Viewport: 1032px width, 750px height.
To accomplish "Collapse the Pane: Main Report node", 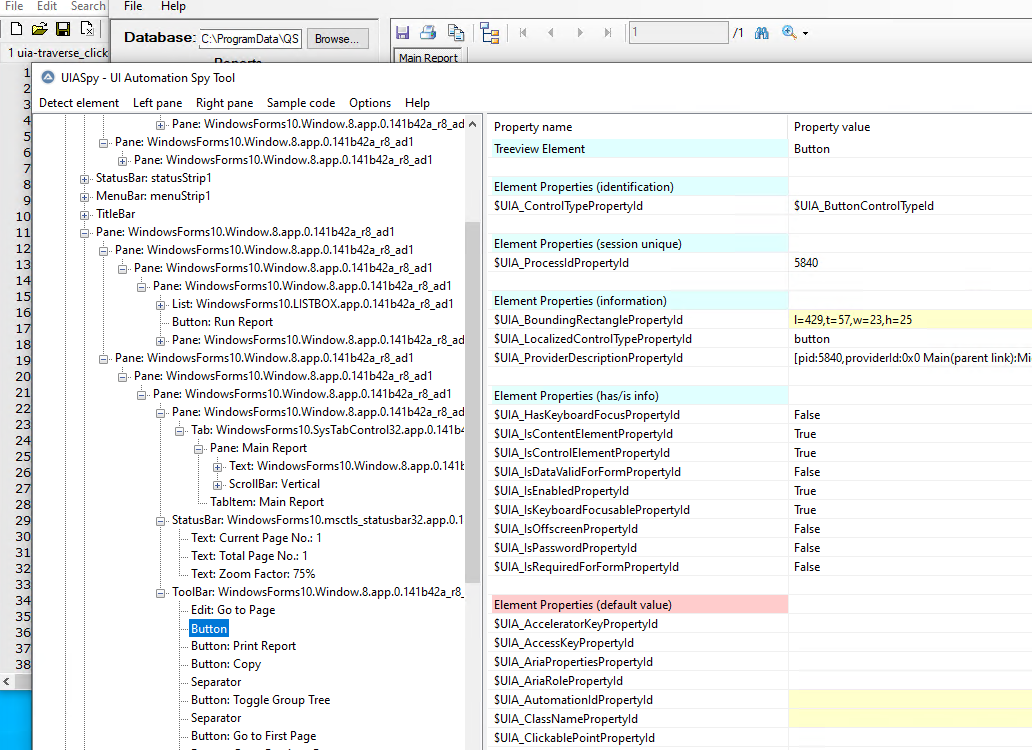I will point(198,449).
